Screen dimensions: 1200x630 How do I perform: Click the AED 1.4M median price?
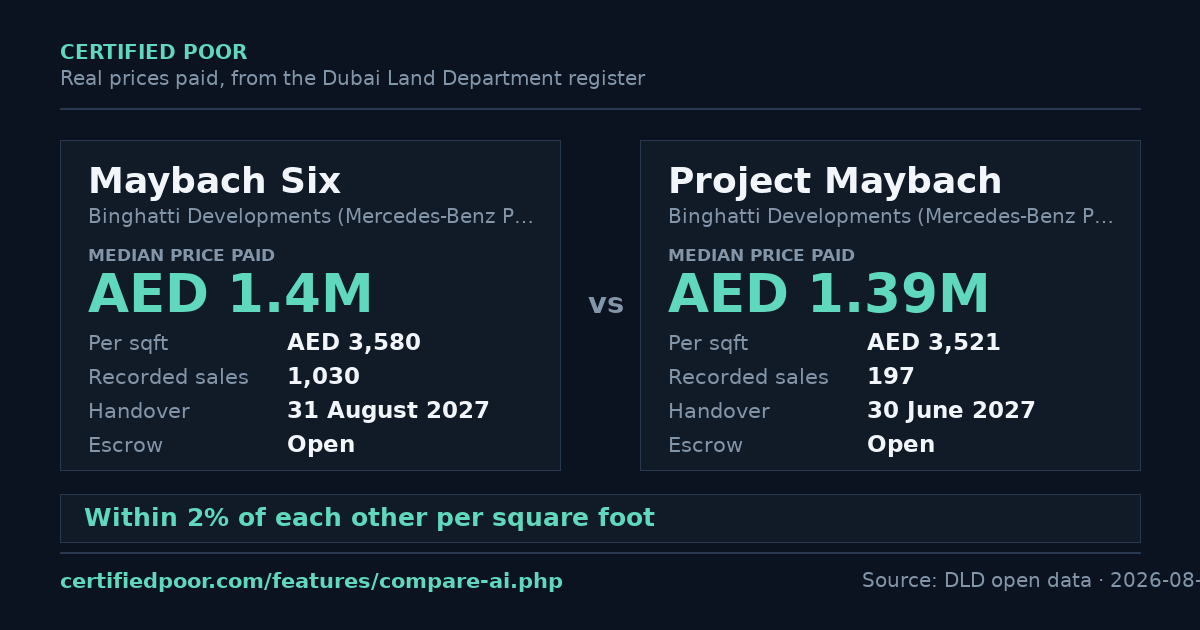click(230, 296)
